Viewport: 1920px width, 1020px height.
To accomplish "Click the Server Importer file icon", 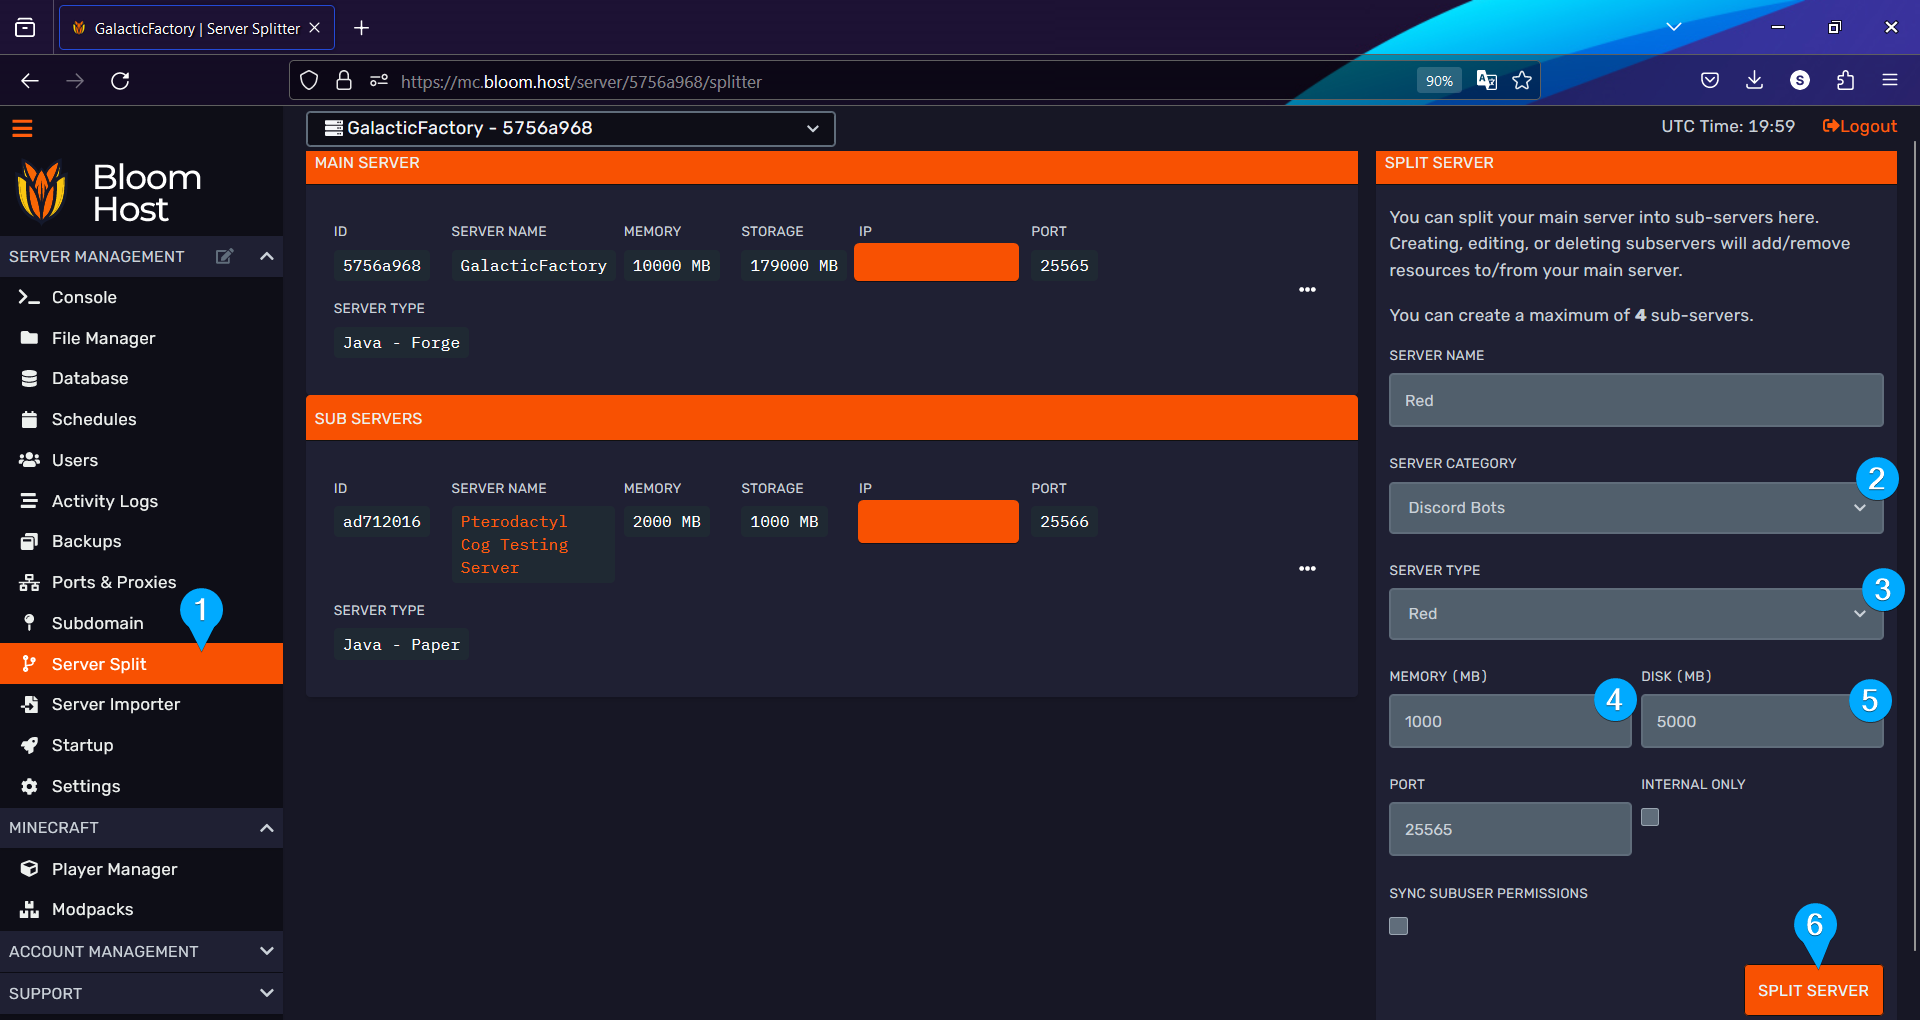I will pos(29,704).
